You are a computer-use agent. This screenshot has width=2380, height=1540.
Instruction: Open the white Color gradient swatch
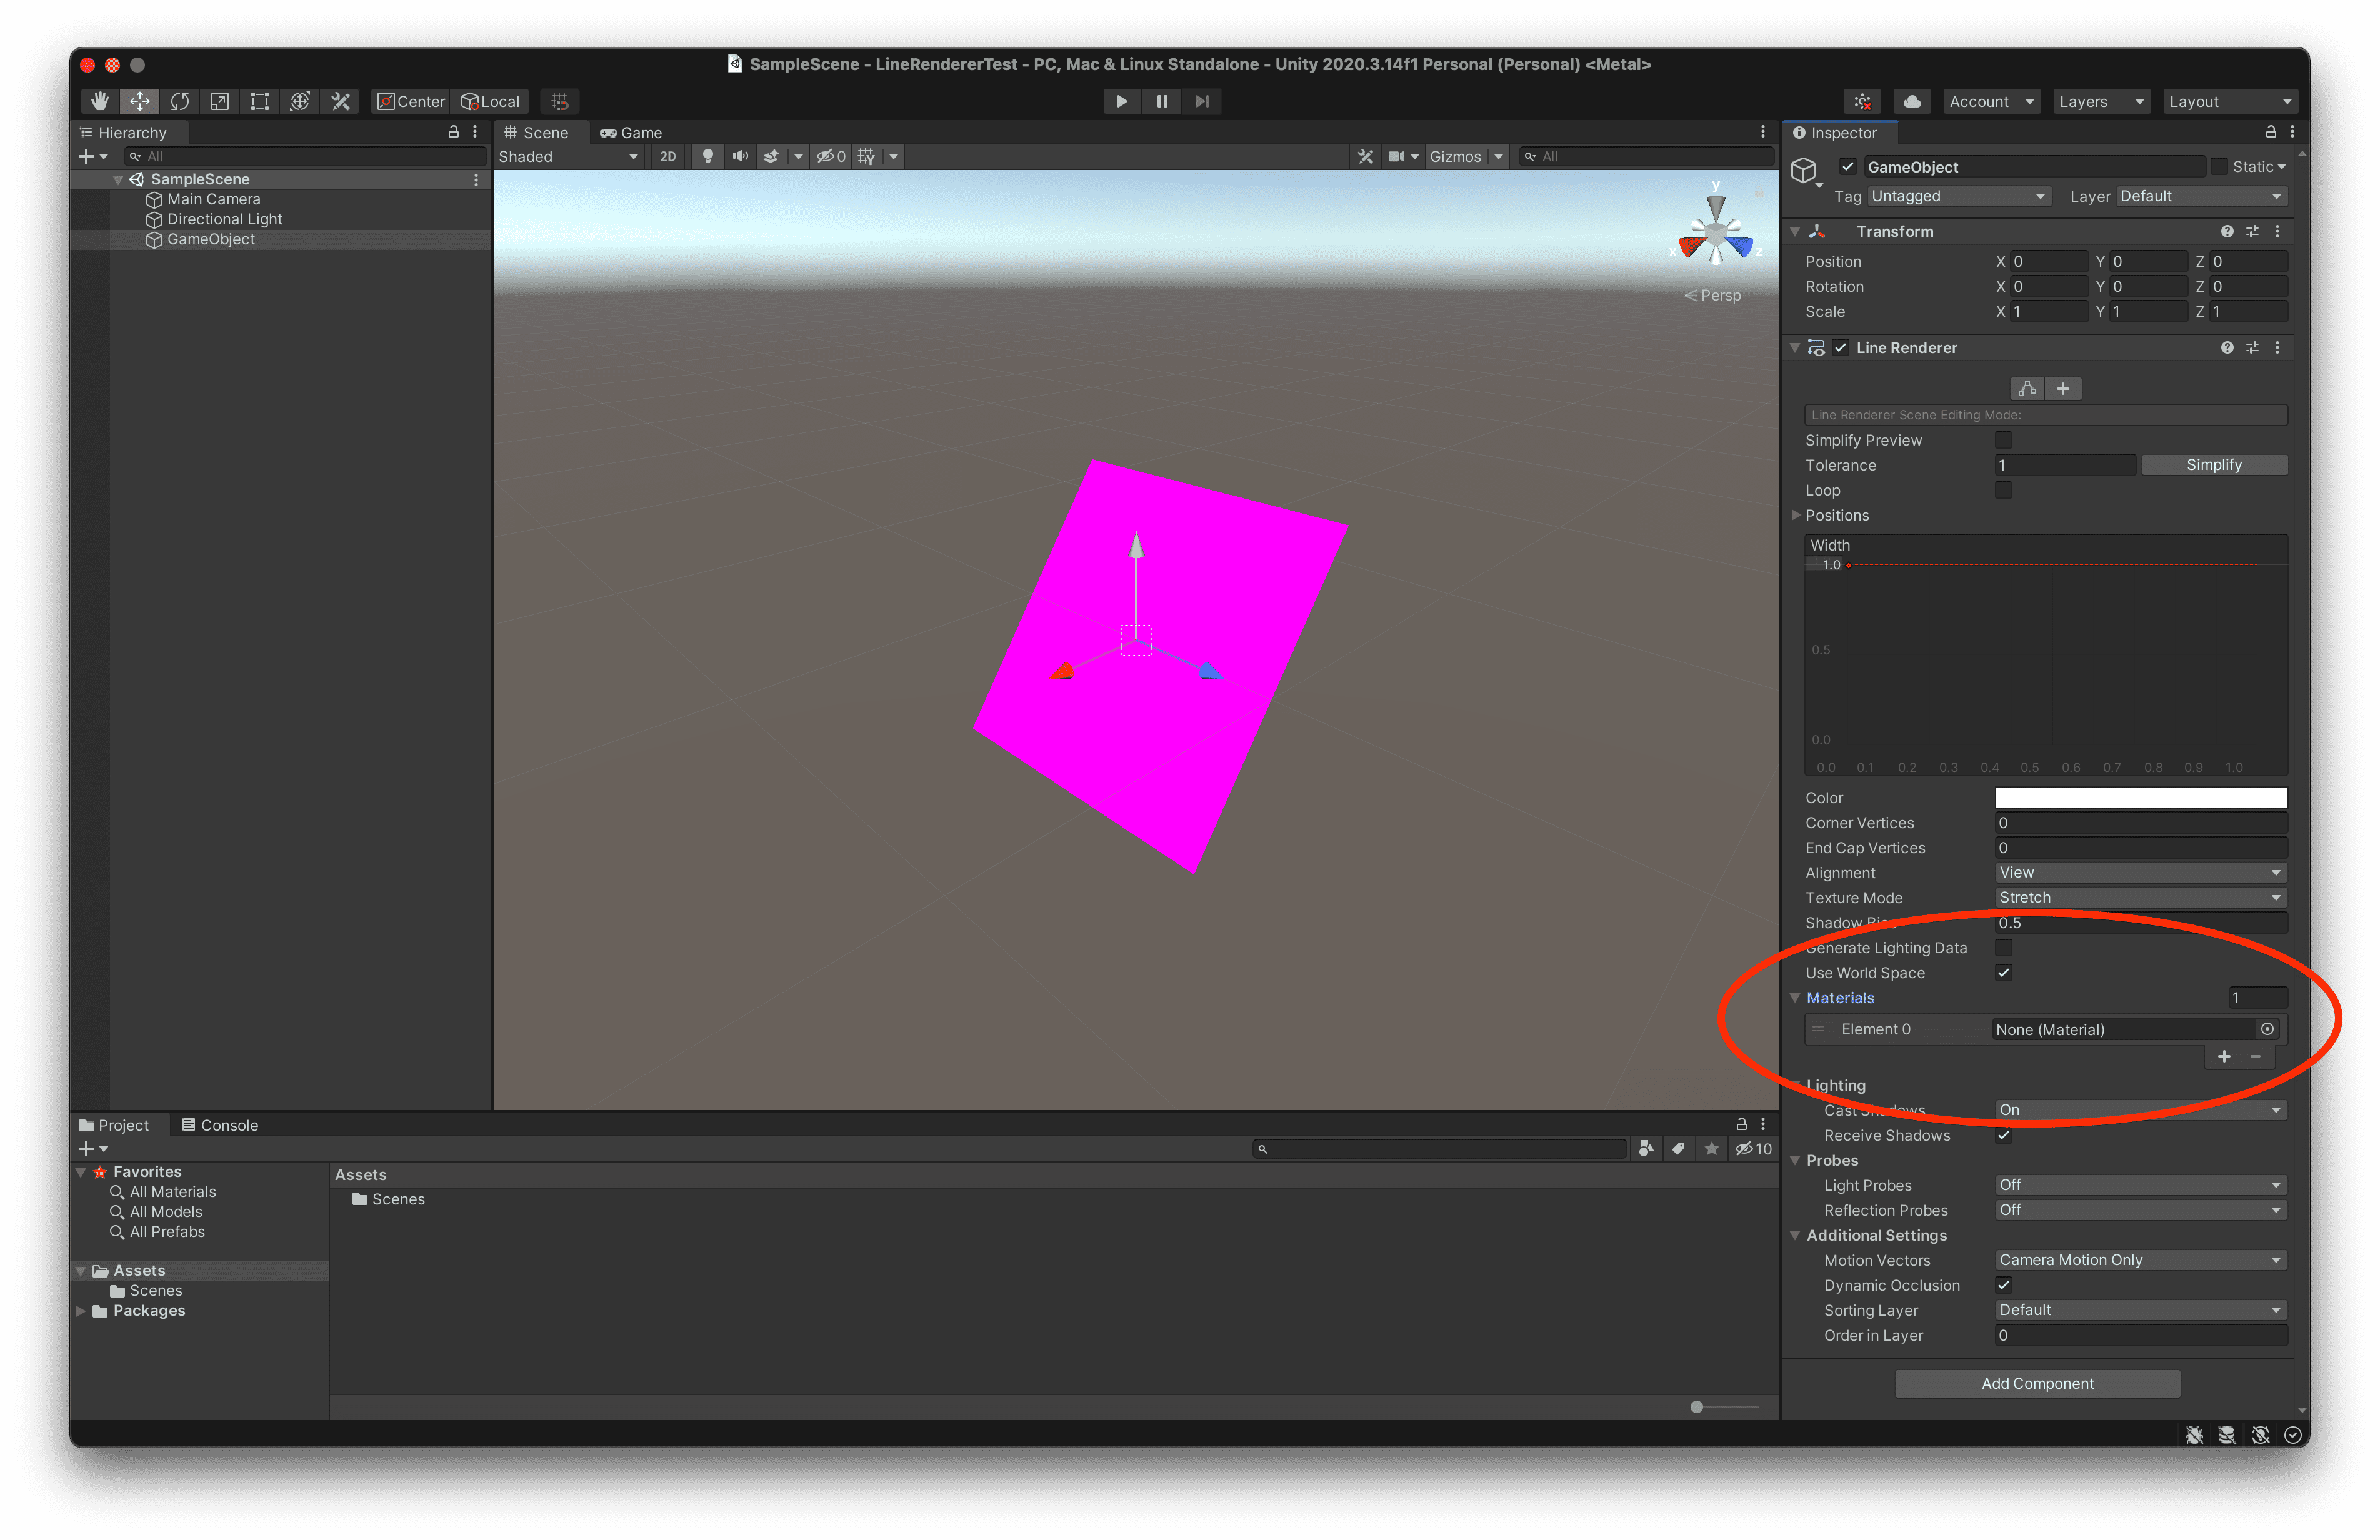tap(2140, 797)
